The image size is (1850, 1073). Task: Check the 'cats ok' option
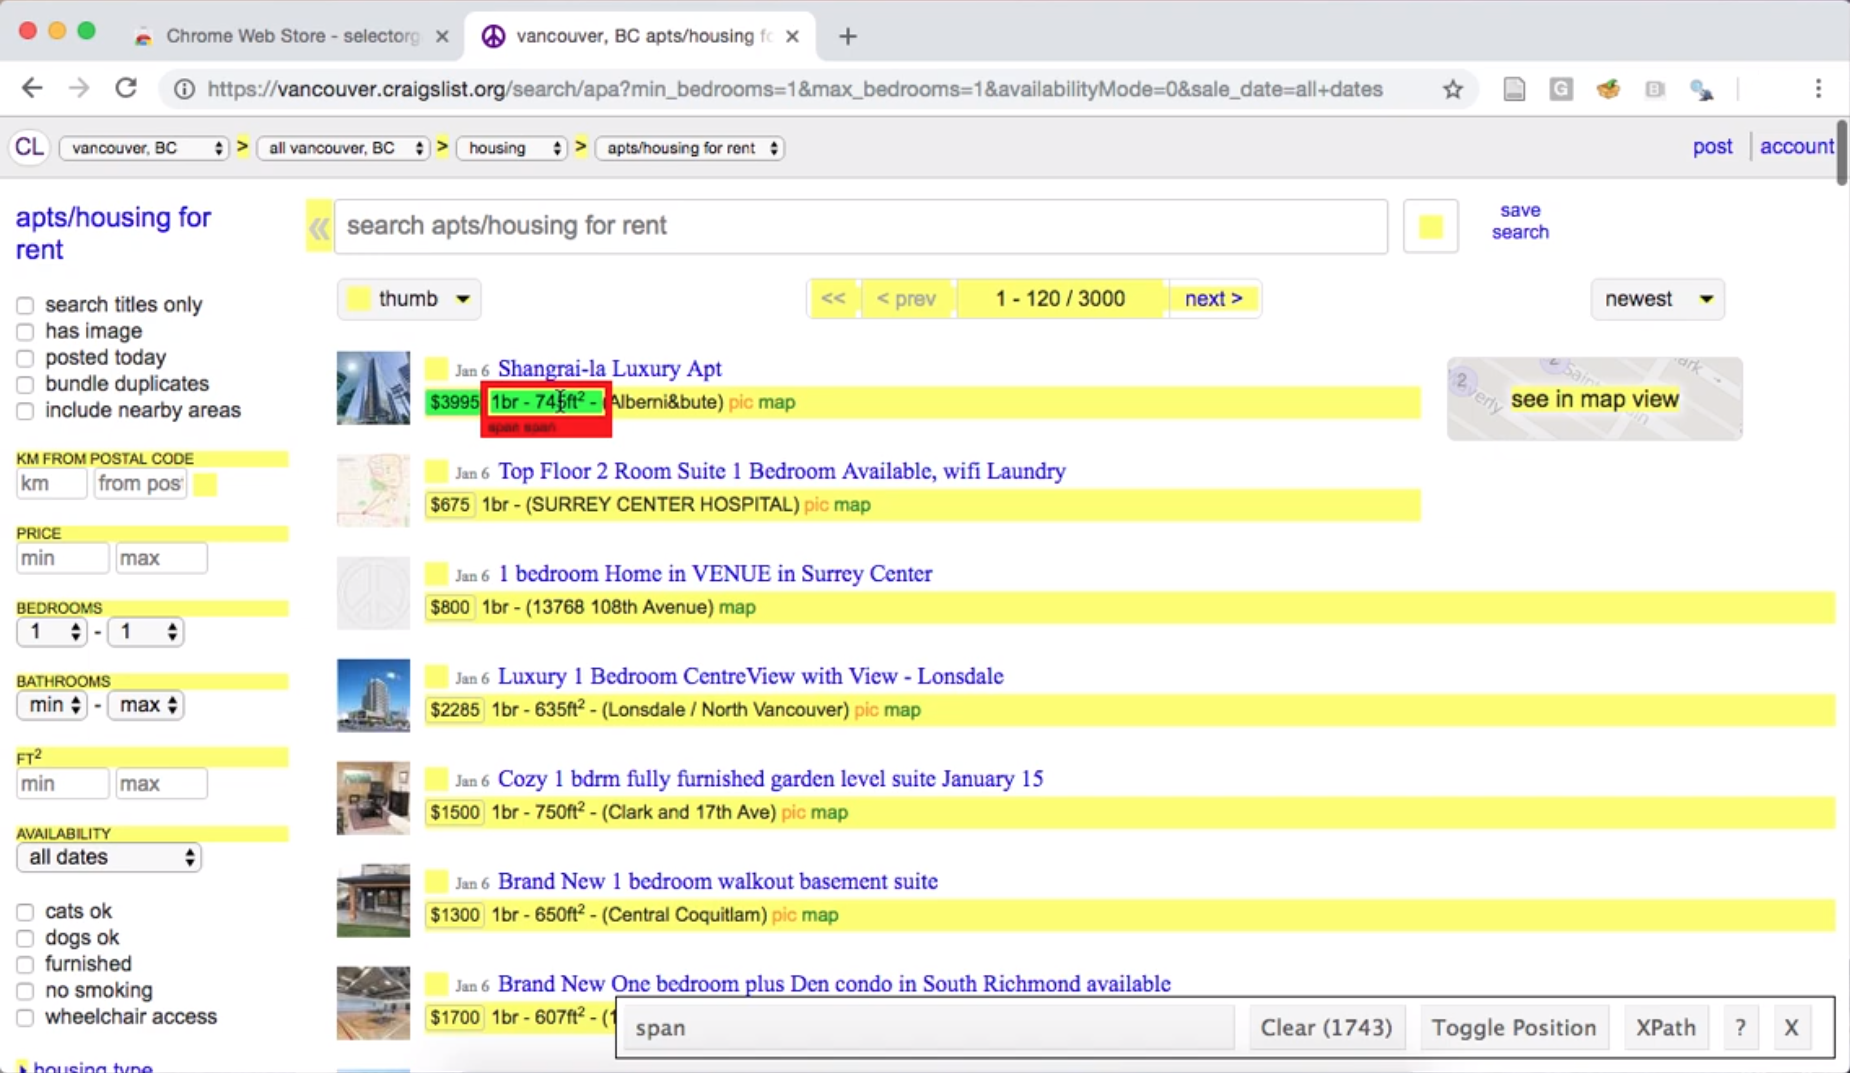[x=25, y=912]
